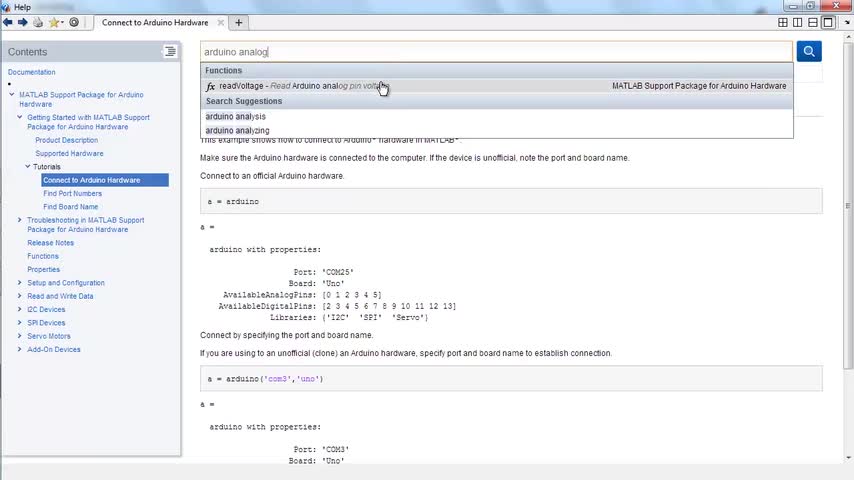Run search with the magnifier button
The width and height of the screenshot is (854, 480).
point(809,52)
